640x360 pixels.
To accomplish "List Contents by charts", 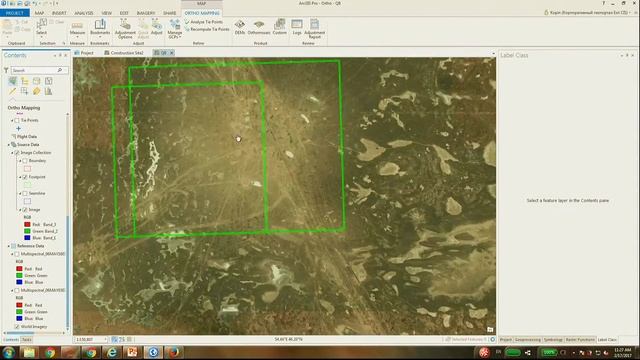I will [48, 91].
